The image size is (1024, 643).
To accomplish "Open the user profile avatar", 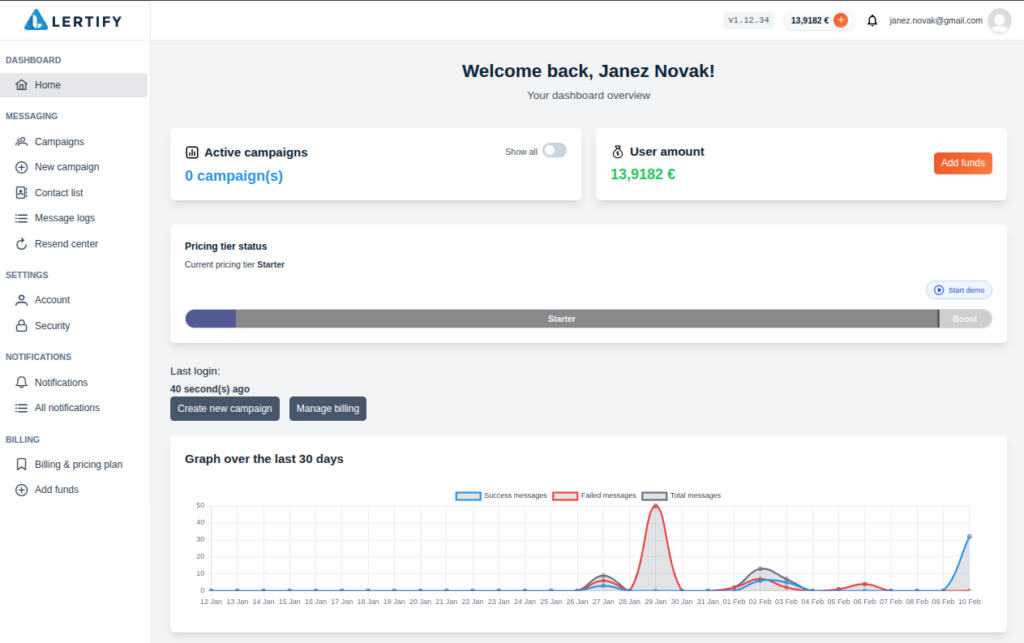I will click(x=998, y=20).
